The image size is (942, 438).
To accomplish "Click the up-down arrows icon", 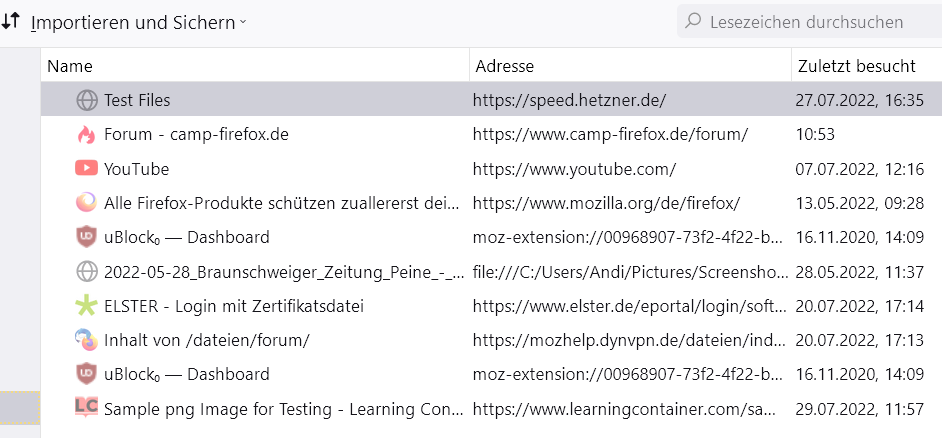I will 12,22.
